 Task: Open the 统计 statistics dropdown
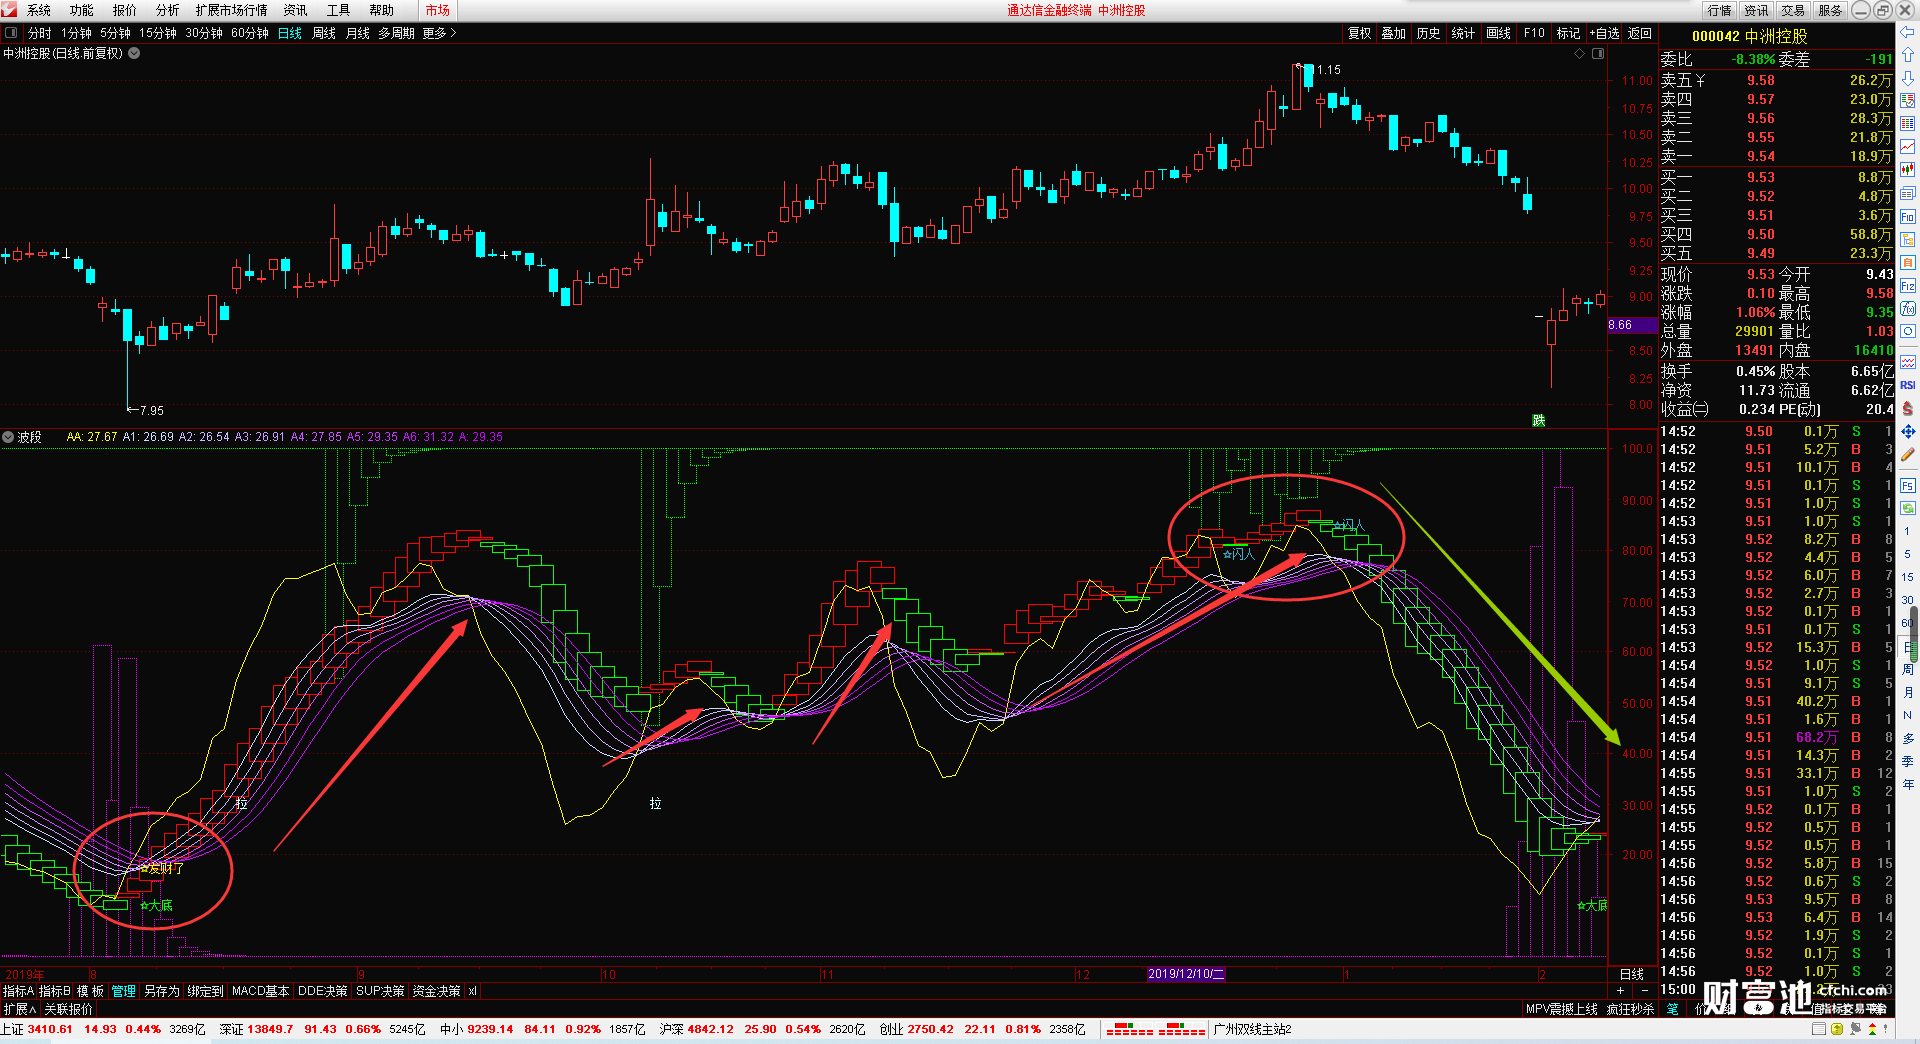[x=1463, y=33]
